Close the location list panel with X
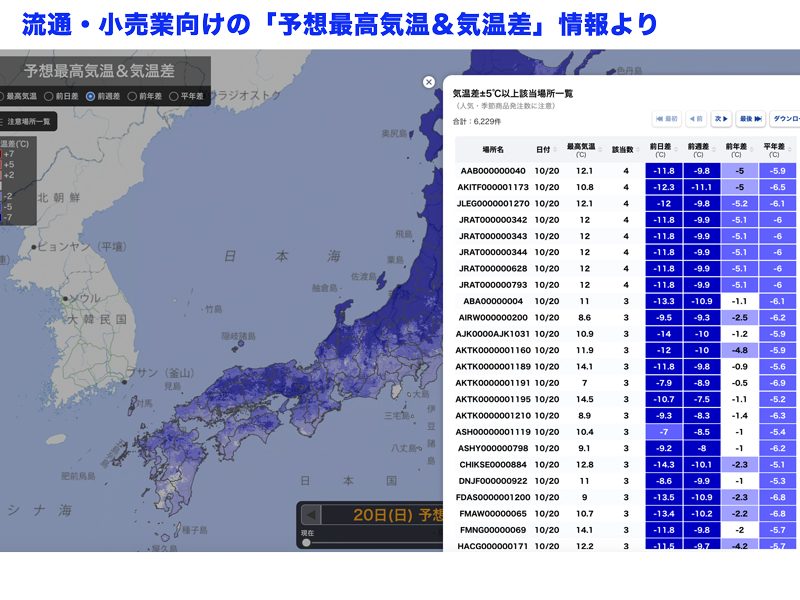The image size is (800, 600). click(429, 83)
